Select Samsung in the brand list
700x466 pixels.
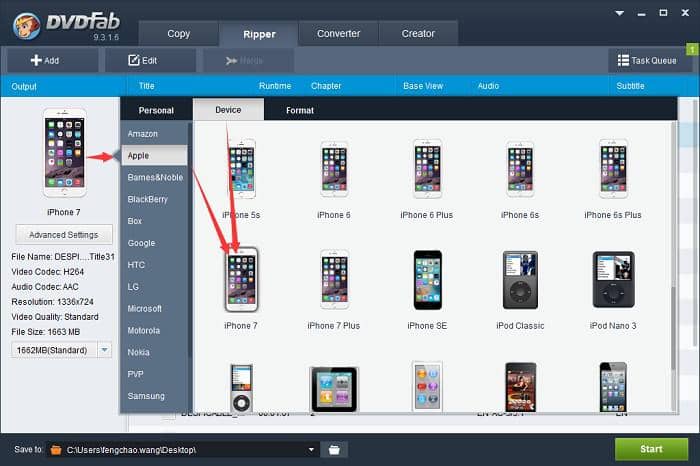154,396
